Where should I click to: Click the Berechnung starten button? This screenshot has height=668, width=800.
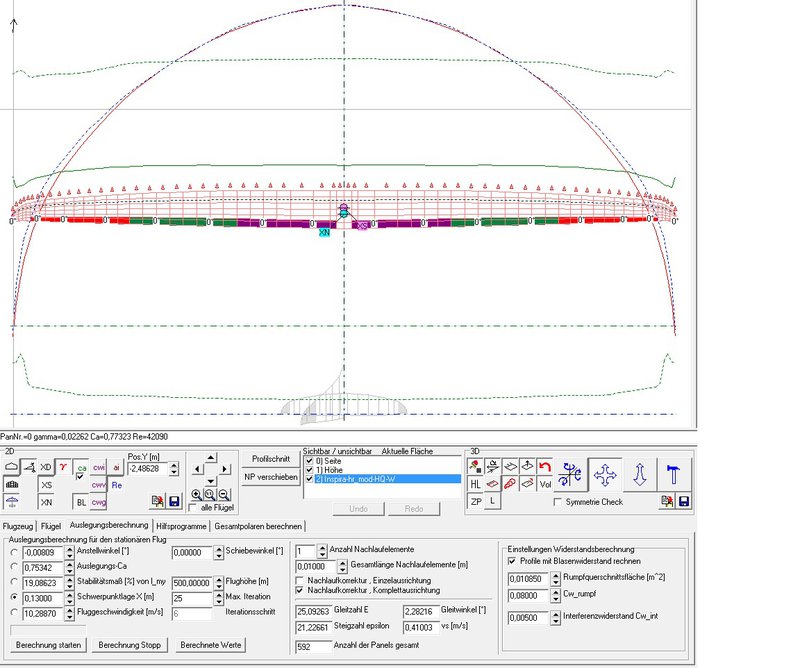pyautogui.click(x=48, y=645)
